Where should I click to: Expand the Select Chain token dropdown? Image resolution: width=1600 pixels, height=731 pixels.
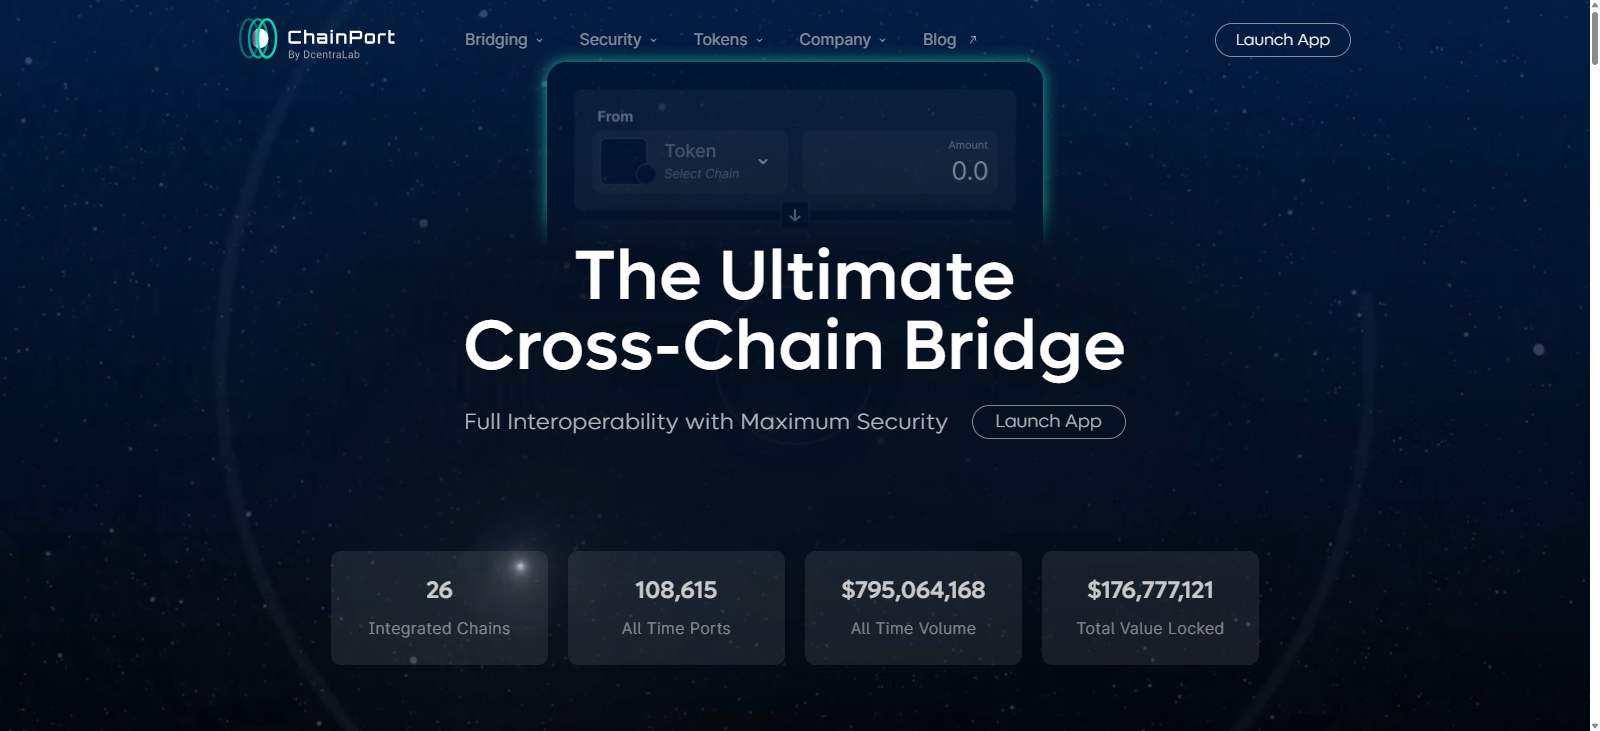coord(762,160)
